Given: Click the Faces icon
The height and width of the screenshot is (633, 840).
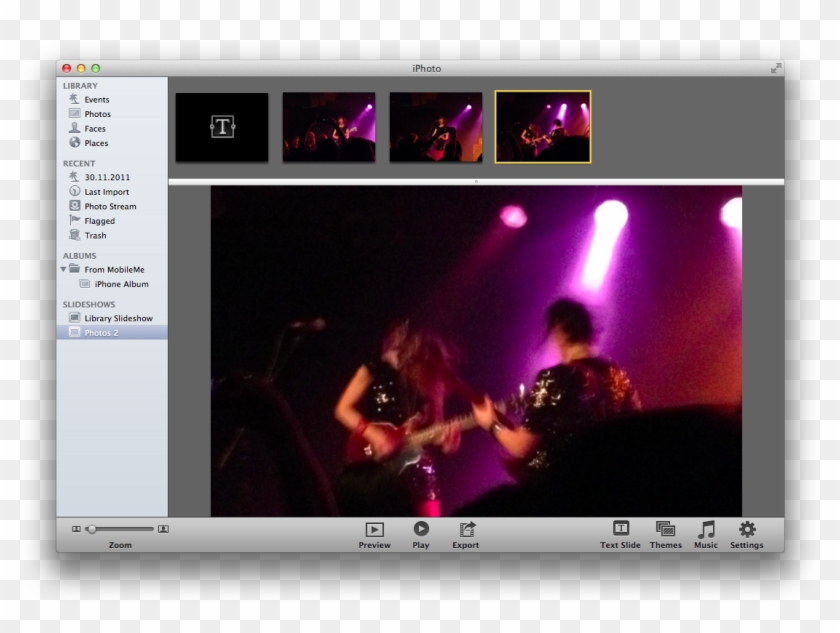Looking at the screenshot, I should 74,128.
